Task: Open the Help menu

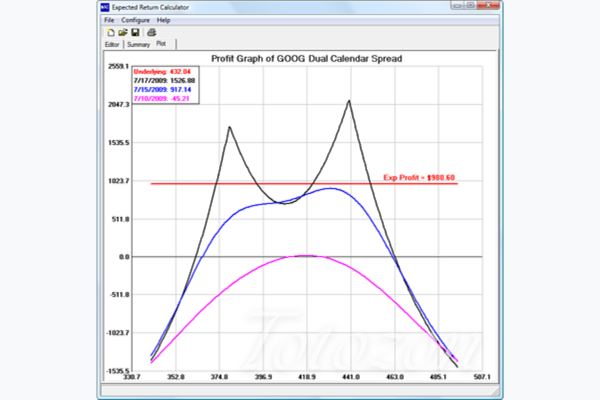Action: click(163, 20)
